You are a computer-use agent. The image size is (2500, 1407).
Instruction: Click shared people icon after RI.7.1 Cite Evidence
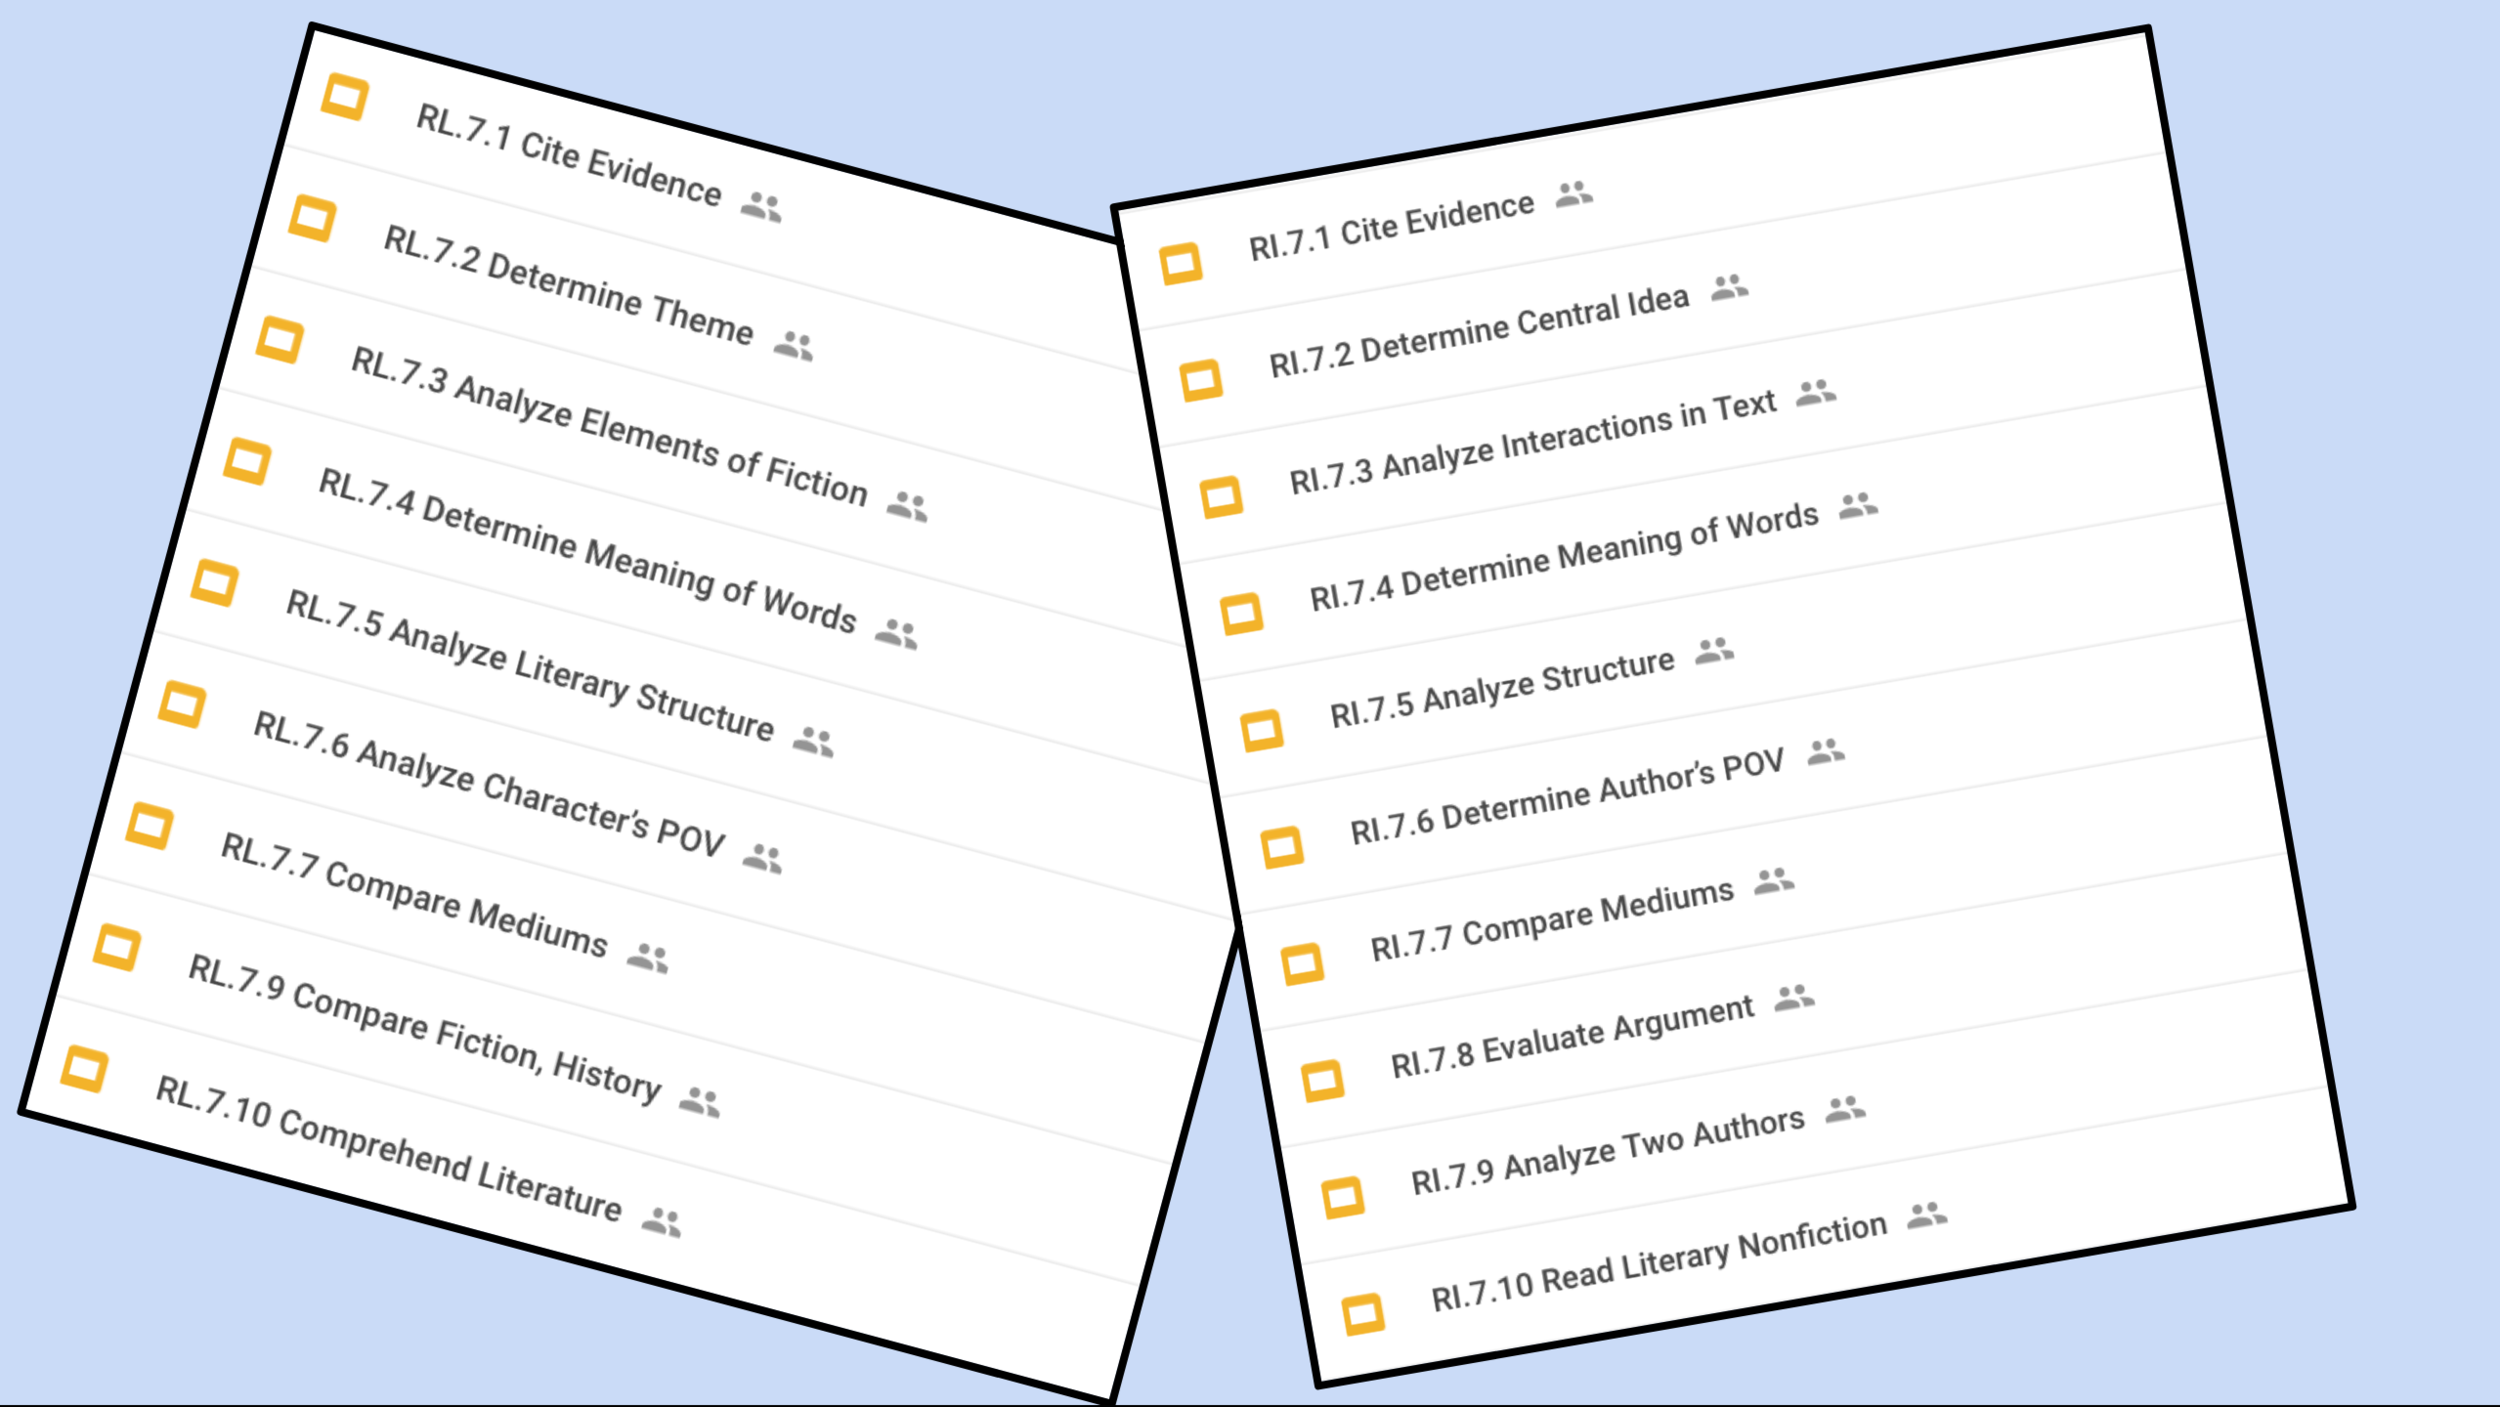pyautogui.click(x=1573, y=194)
